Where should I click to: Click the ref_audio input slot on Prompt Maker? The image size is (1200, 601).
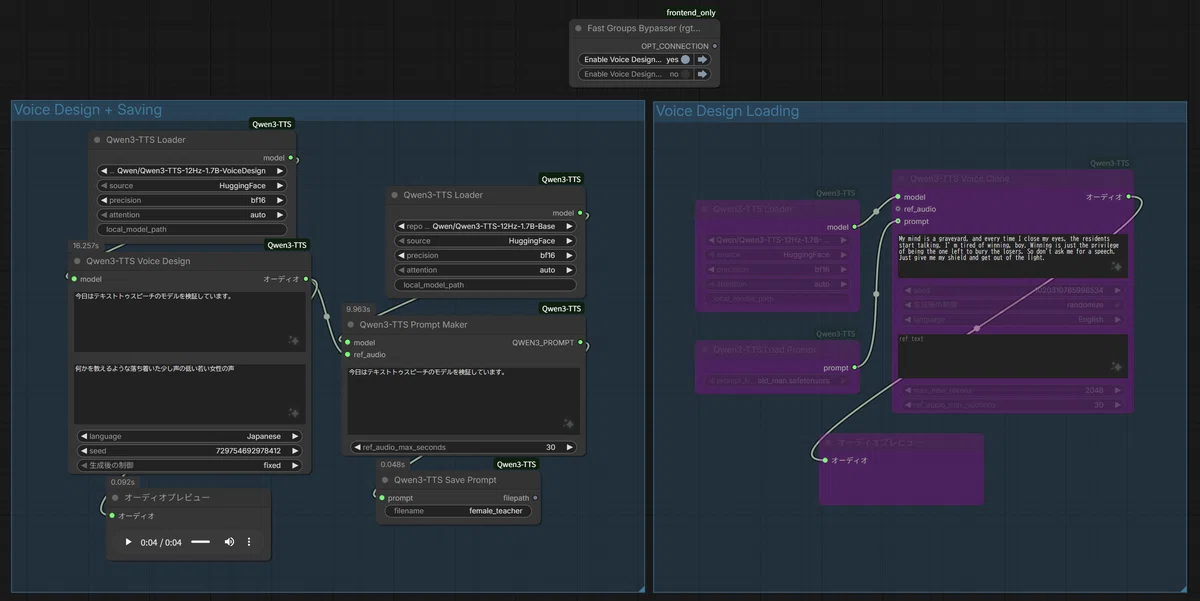click(x=346, y=354)
